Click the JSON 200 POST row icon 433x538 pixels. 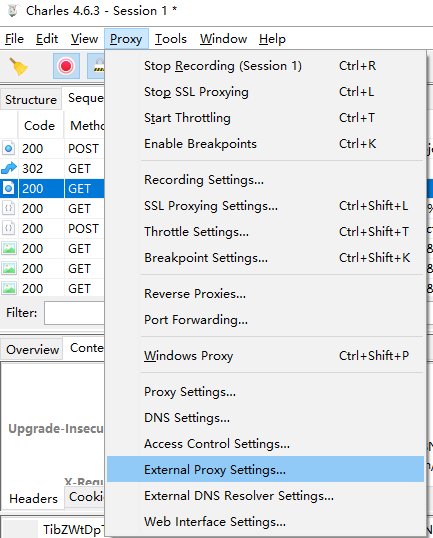[x=9, y=228]
